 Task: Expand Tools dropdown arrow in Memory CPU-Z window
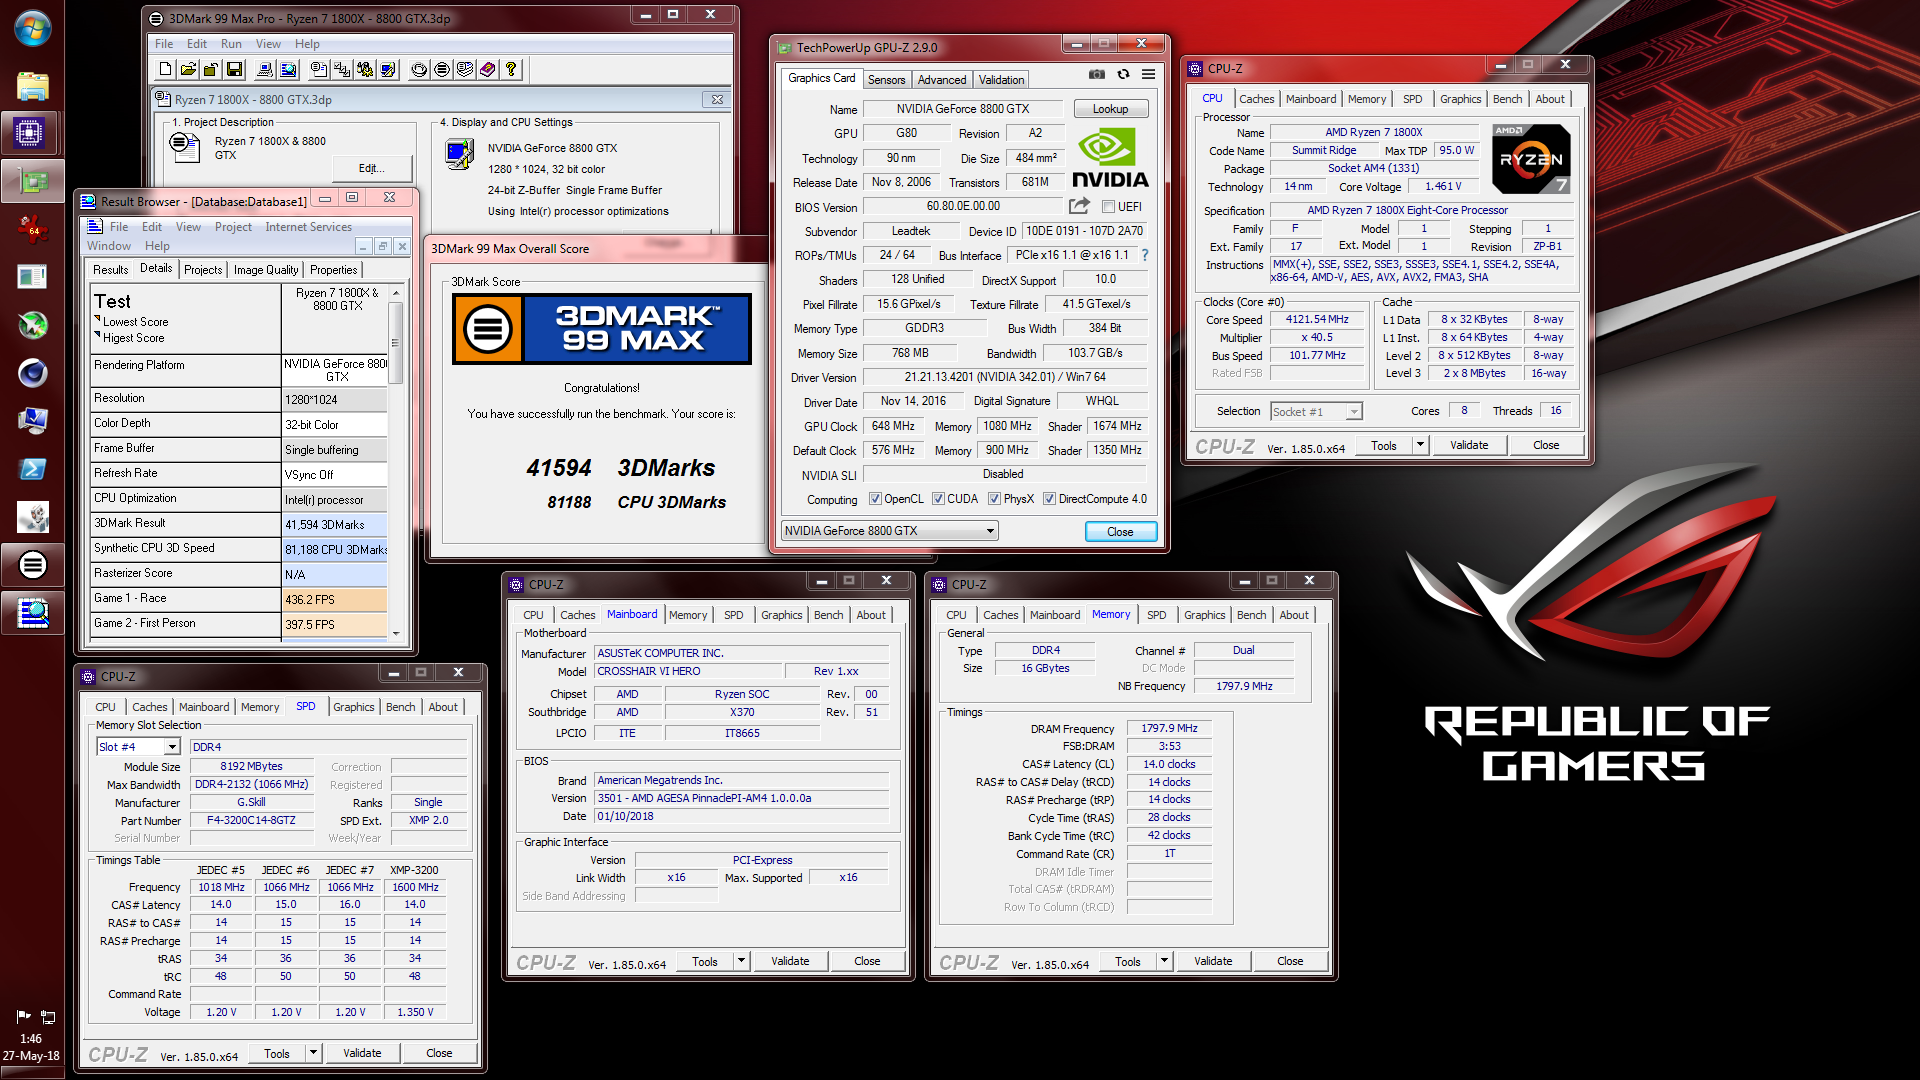1164,961
